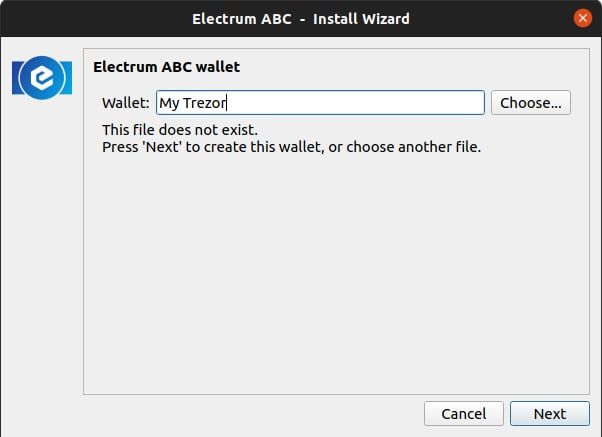
Task: Place cursor on the word 'My' in the Wallet field
Action: 170,102
